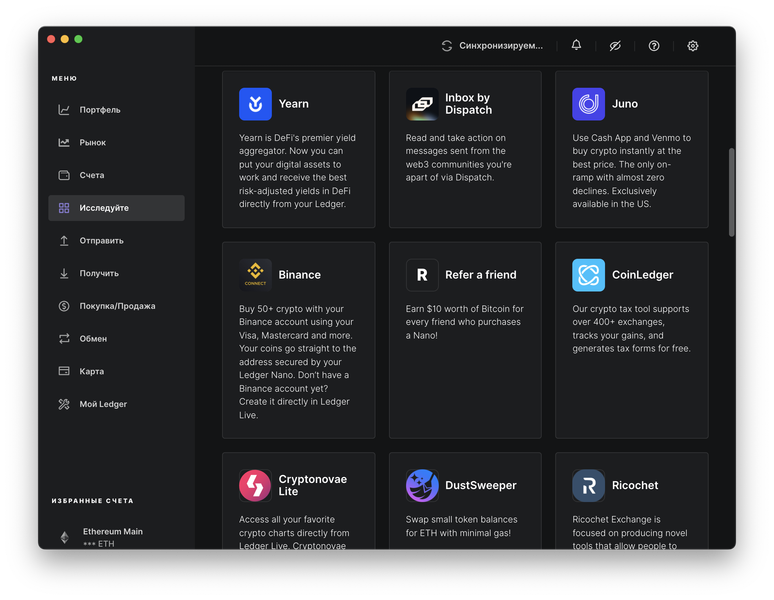Click the Refer a friend description

(464, 322)
